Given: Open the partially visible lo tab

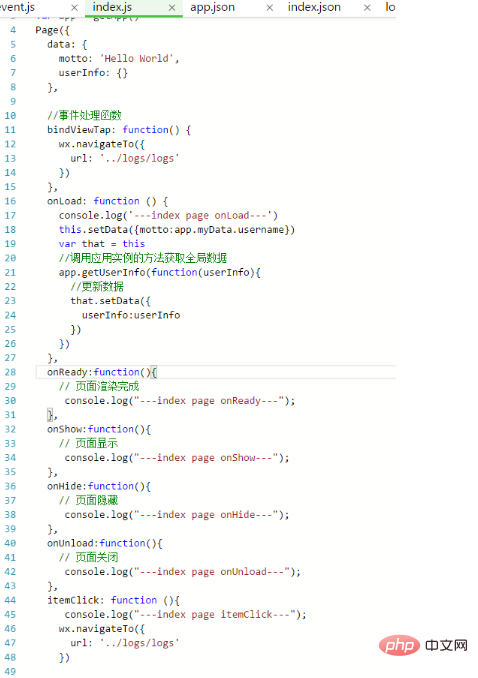Looking at the screenshot, I should pos(390,7).
